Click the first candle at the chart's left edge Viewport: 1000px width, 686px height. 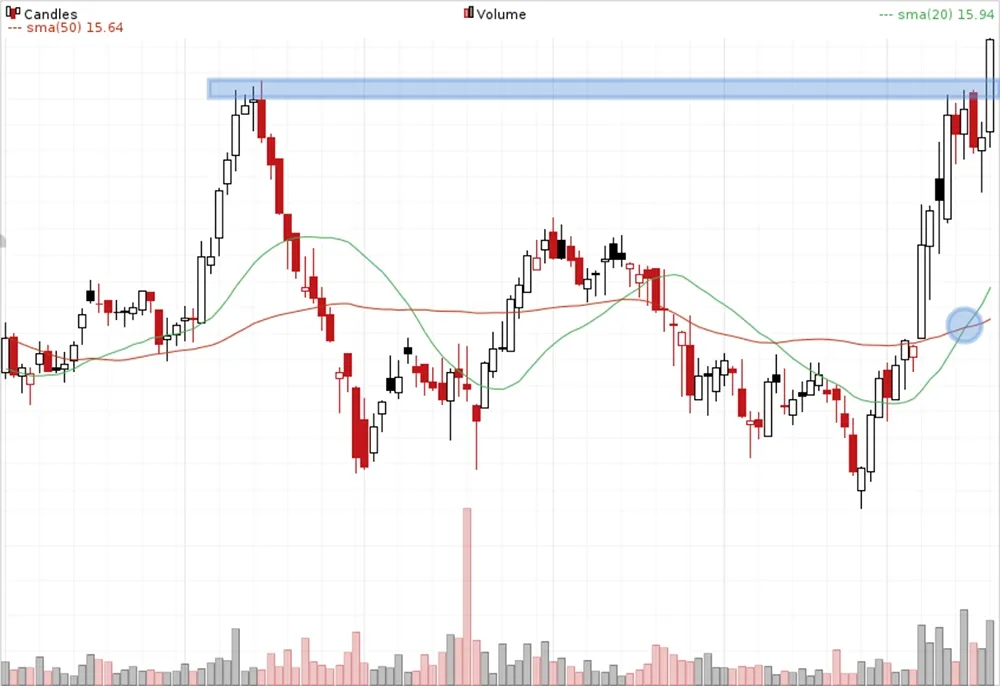pos(5,355)
